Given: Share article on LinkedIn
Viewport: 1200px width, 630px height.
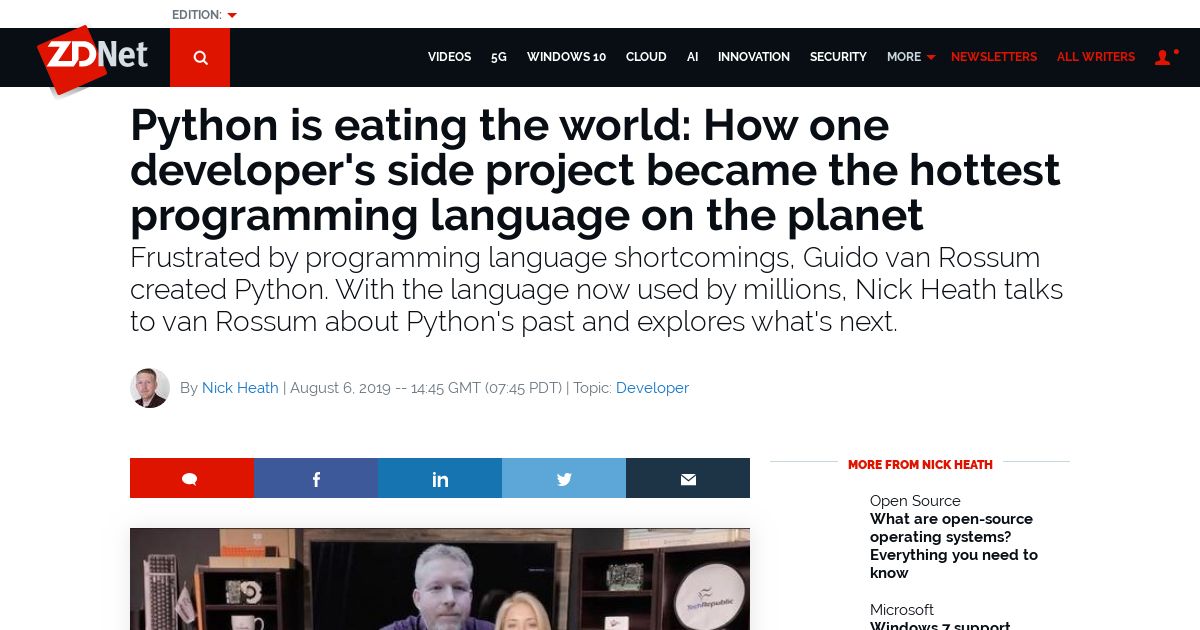Looking at the screenshot, I should click(440, 478).
